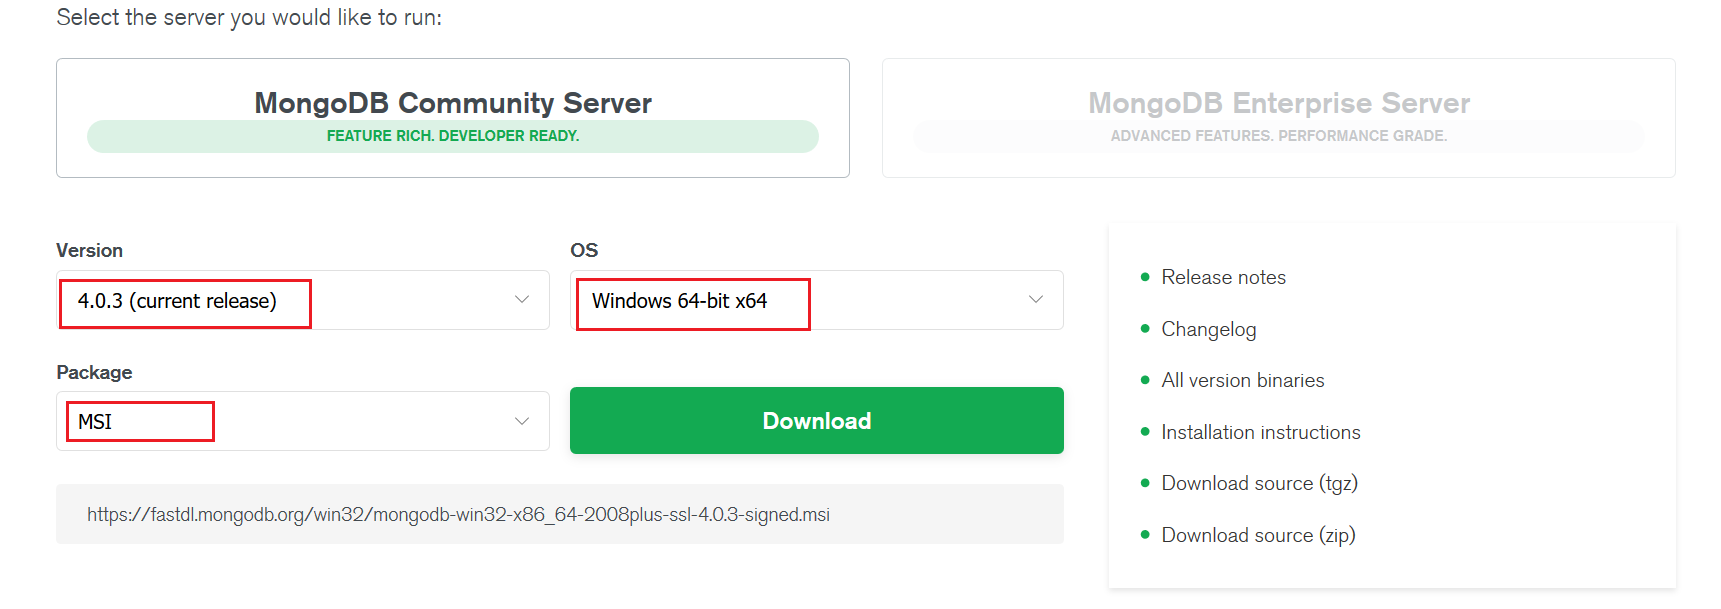
Task: Click the Version dropdown chevron arrow
Action: point(522,300)
